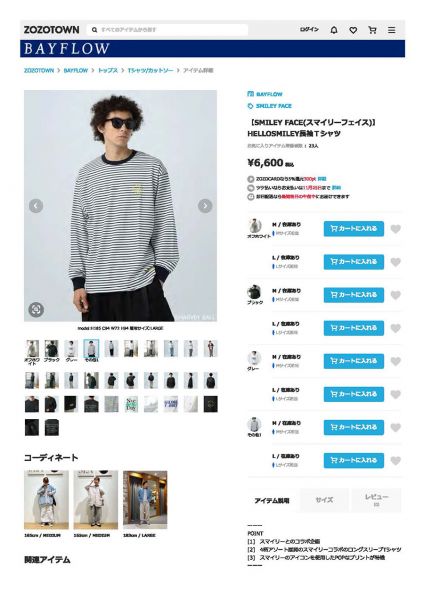Open the shopping cart icon
Screen dimensions: 424x600
372,30
